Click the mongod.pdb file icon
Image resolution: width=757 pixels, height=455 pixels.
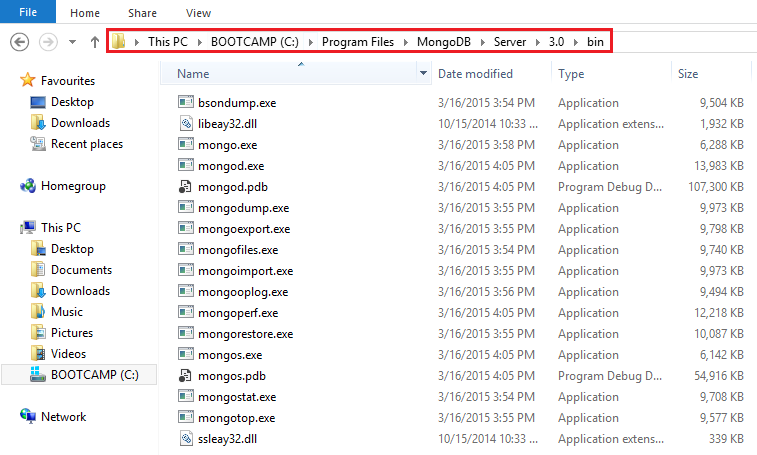185,187
